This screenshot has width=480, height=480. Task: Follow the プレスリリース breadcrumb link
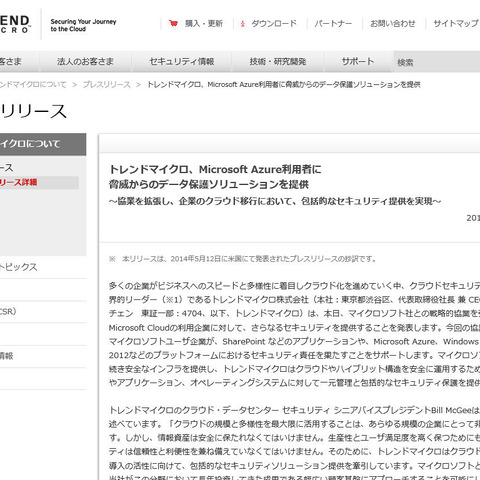tap(107, 85)
